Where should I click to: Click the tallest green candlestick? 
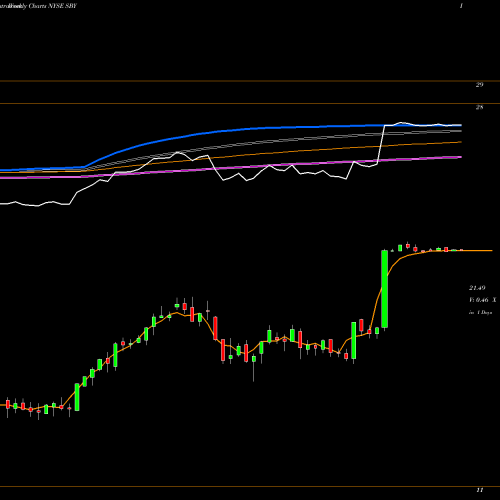click(385, 289)
